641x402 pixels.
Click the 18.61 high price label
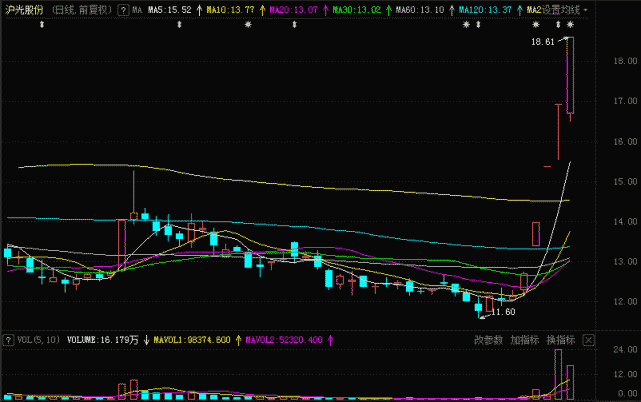pos(542,42)
